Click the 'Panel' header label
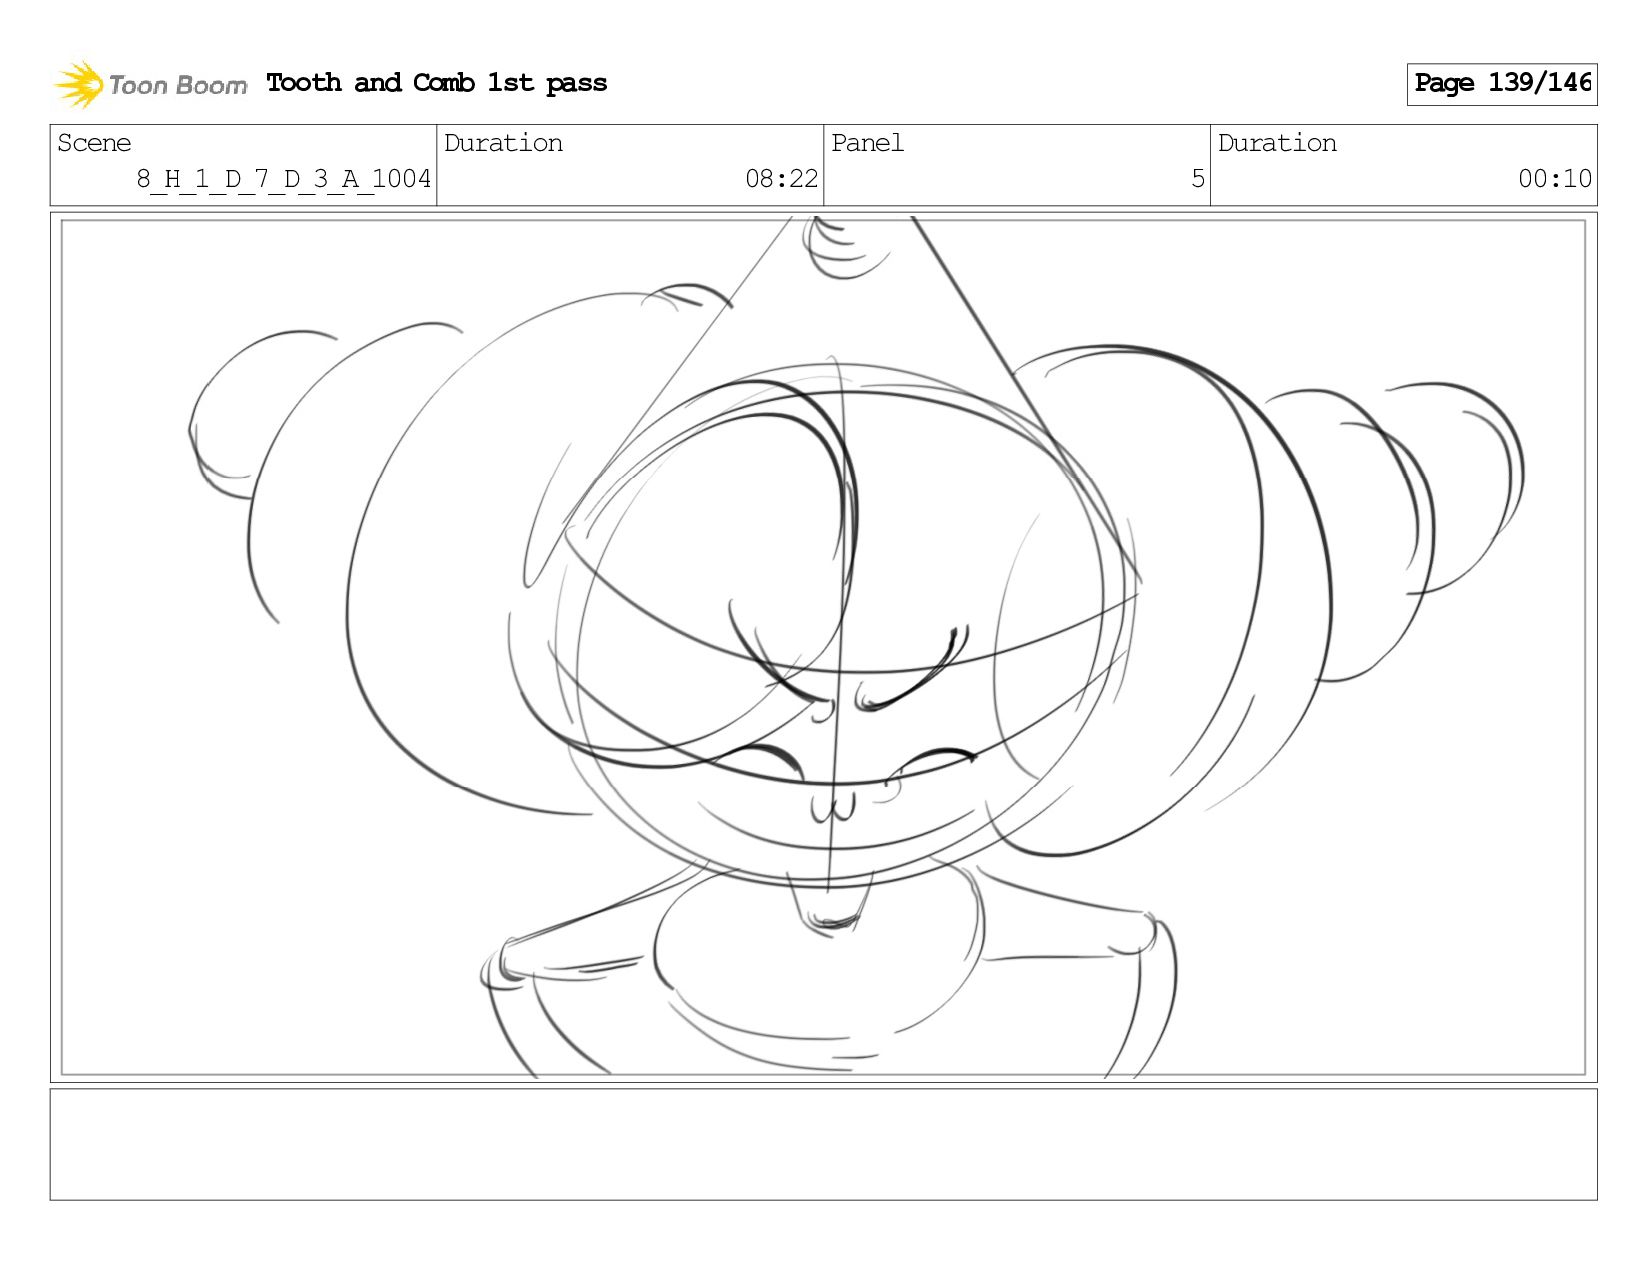This screenshot has width=1650, height=1275. click(867, 143)
